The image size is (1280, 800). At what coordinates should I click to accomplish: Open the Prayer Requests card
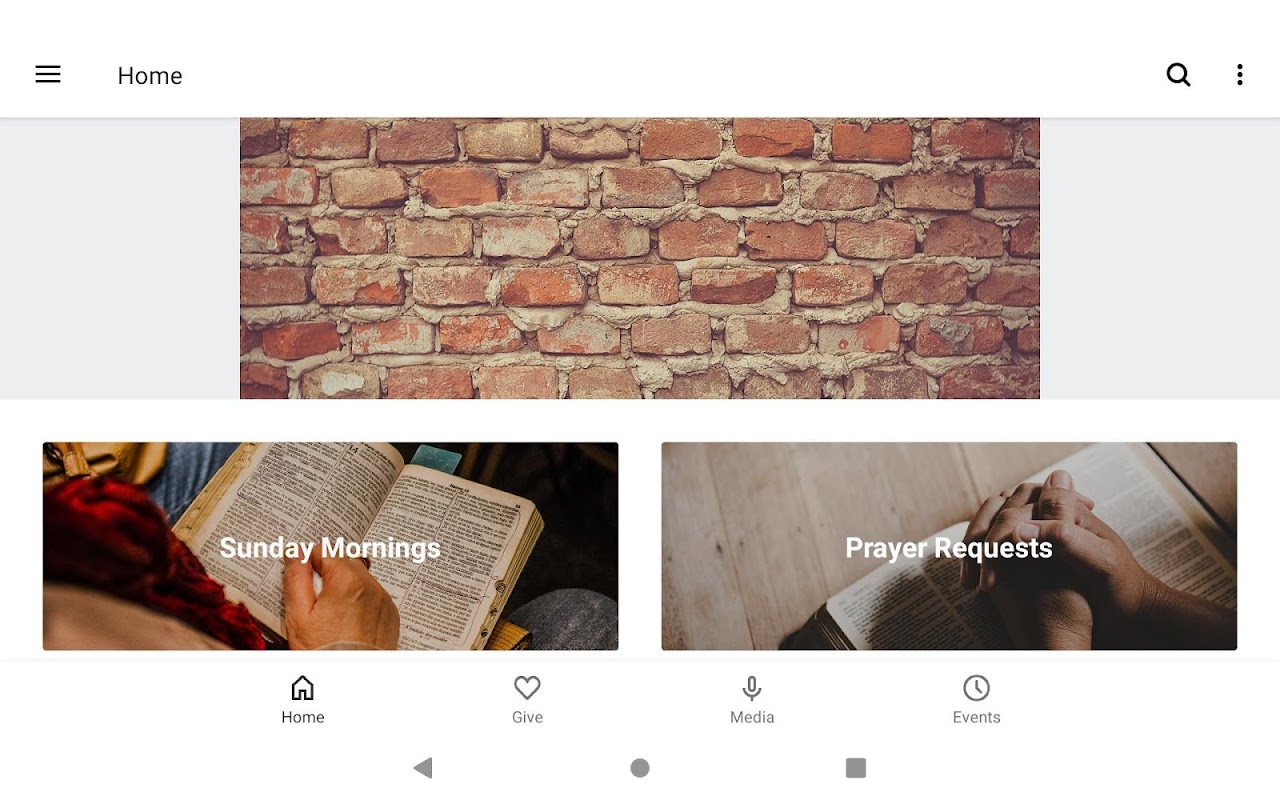(x=949, y=546)
